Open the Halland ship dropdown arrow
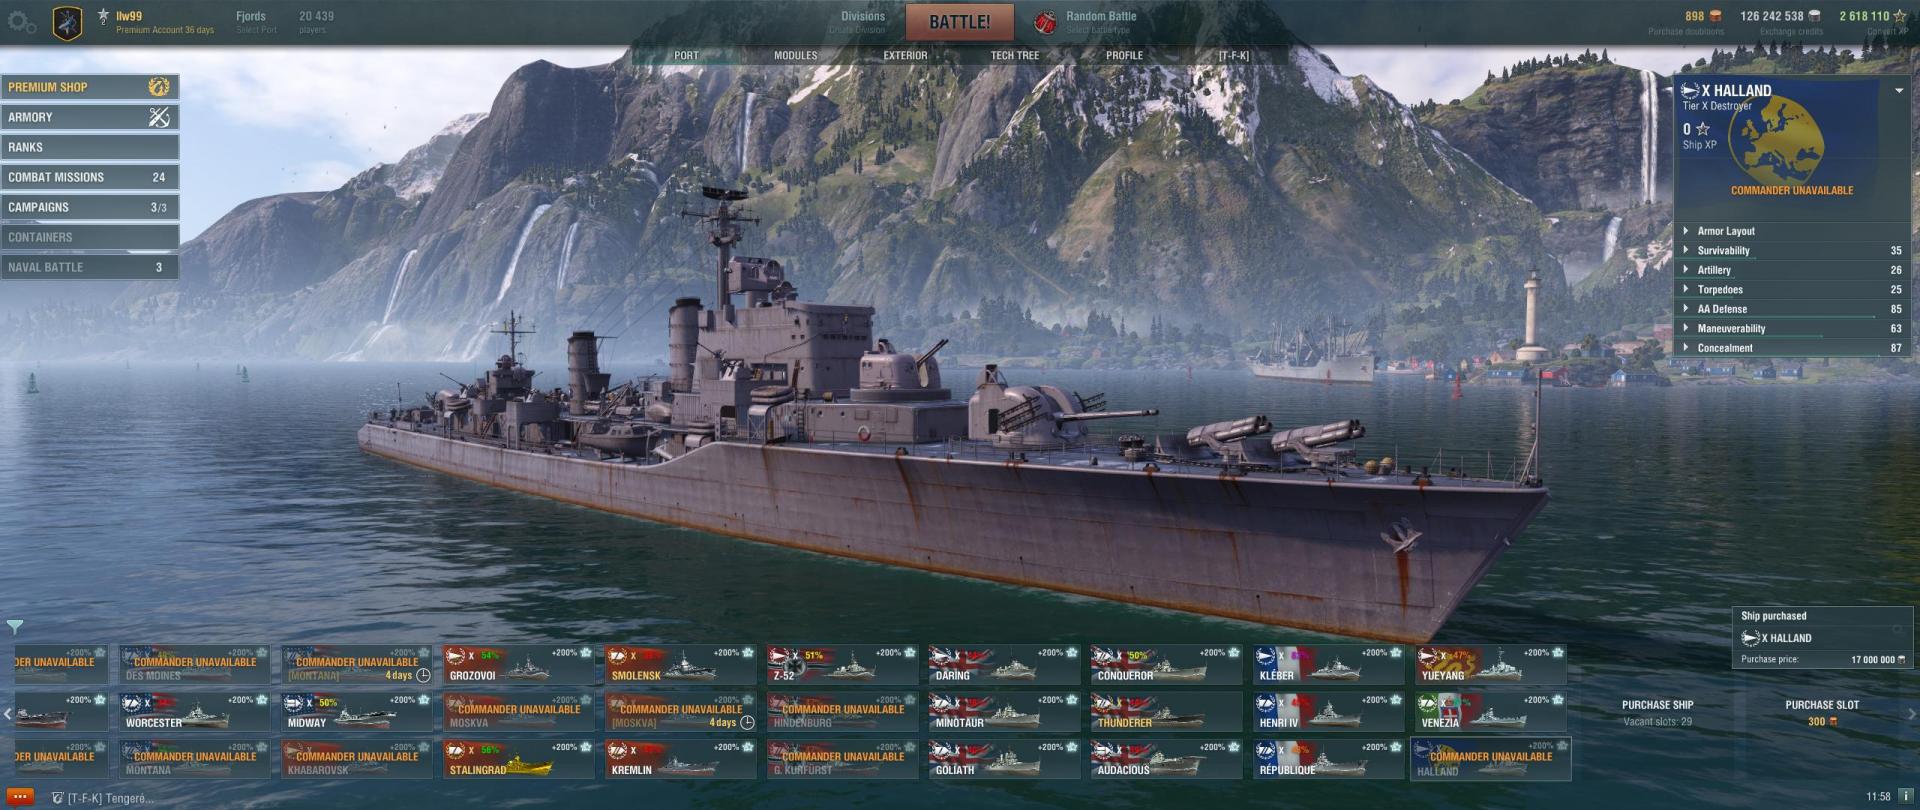 click(1899, 90)
